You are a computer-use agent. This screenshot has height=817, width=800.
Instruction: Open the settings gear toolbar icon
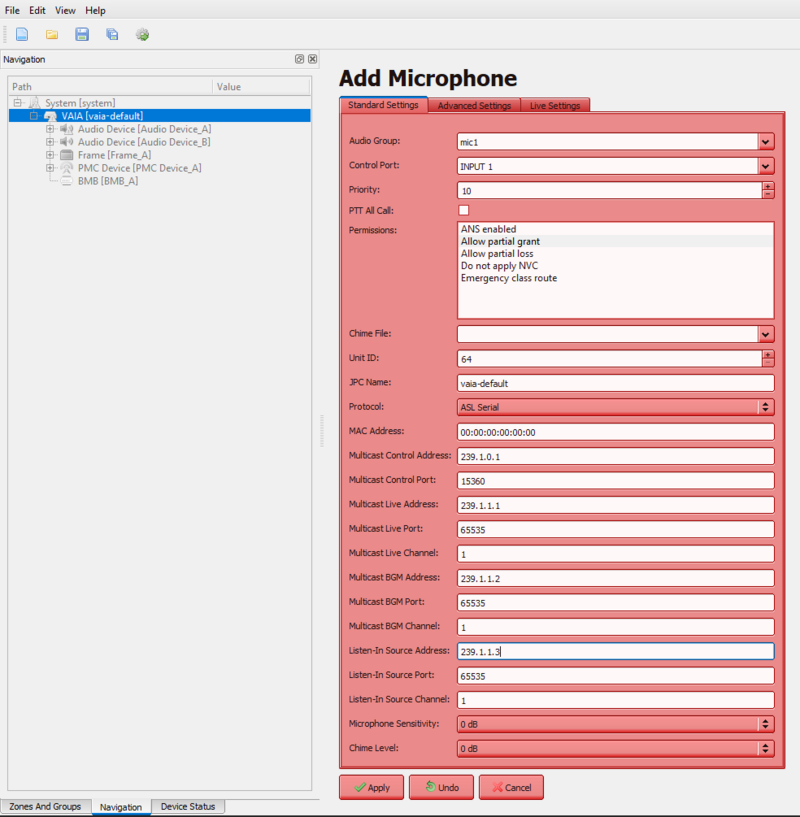[141, 33]
